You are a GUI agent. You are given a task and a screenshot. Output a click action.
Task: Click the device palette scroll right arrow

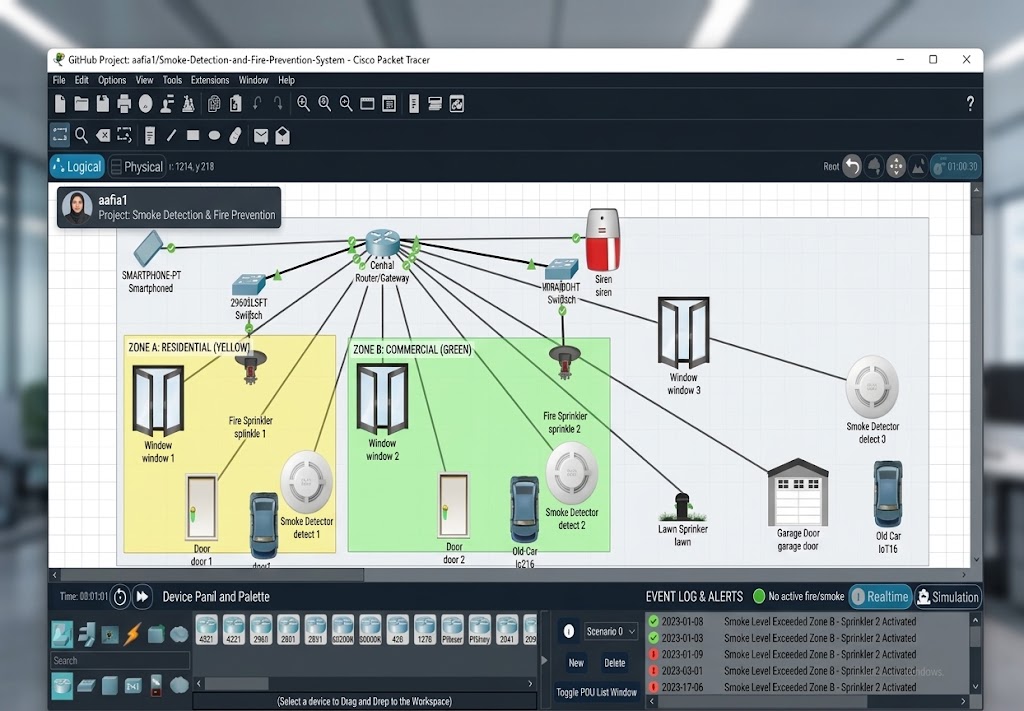tap(530, 684)
